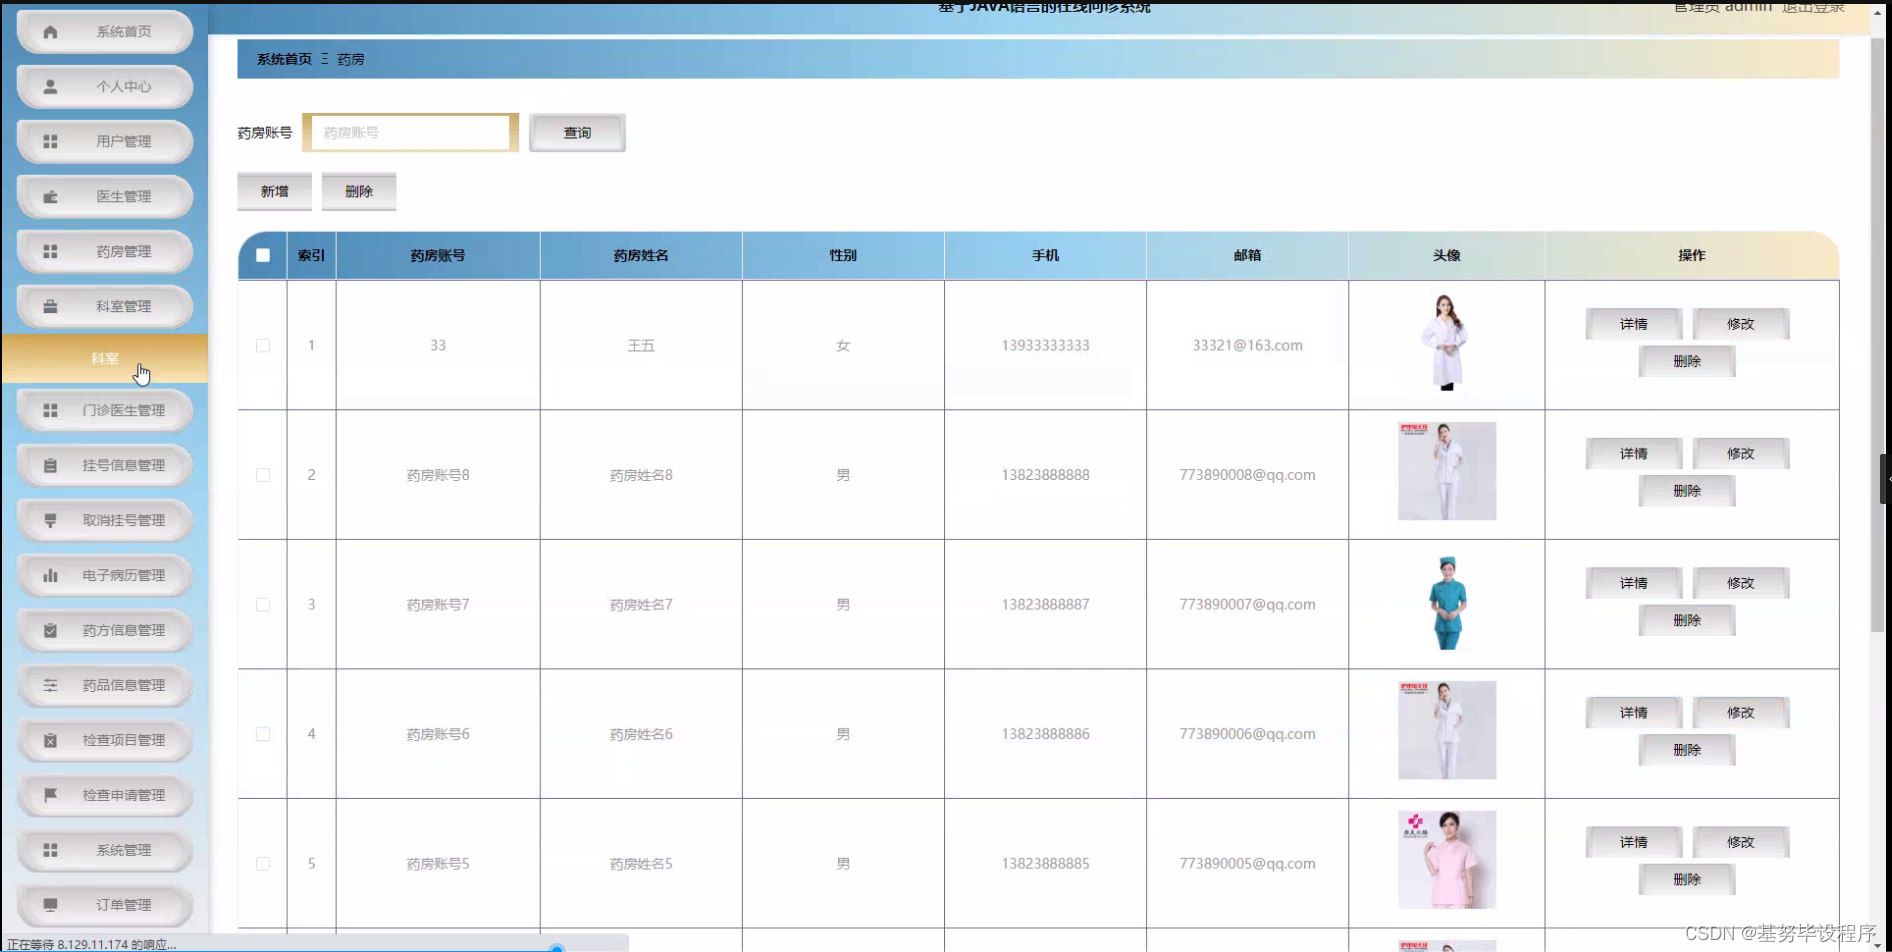Expand the 药方信息管理 menu

105,631
